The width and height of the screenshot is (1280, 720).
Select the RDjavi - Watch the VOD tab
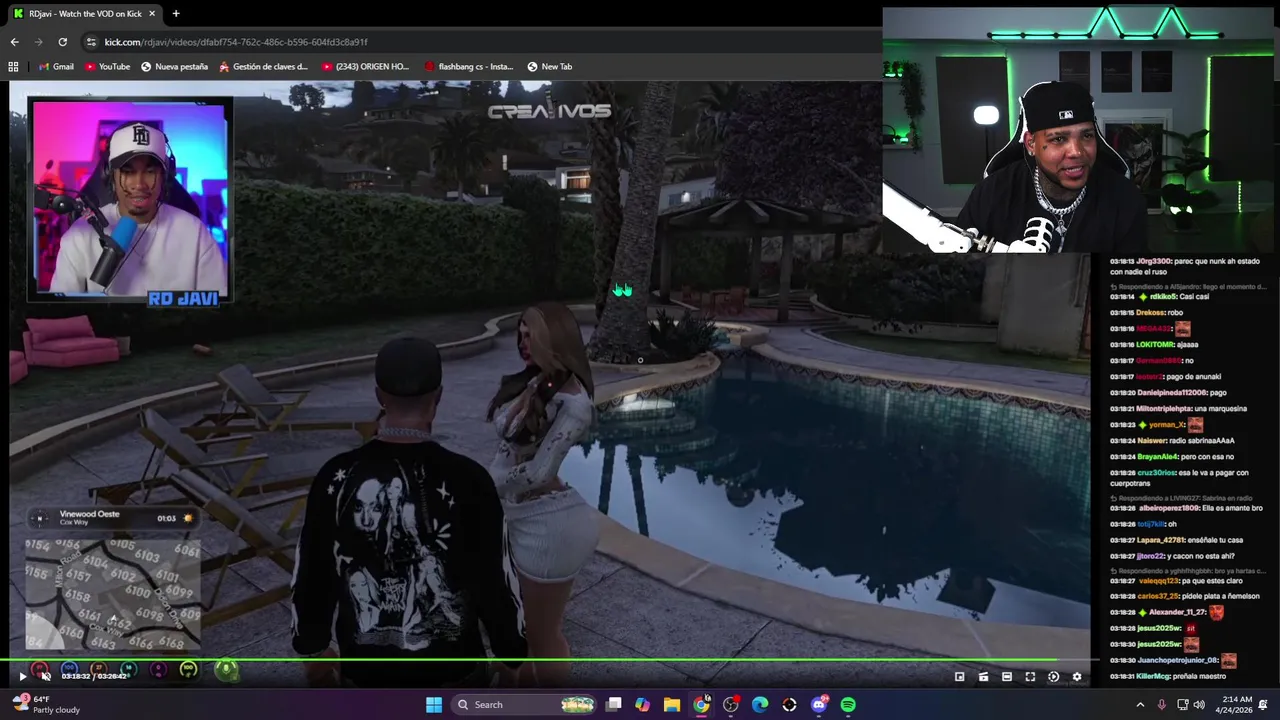click(85, 14)
